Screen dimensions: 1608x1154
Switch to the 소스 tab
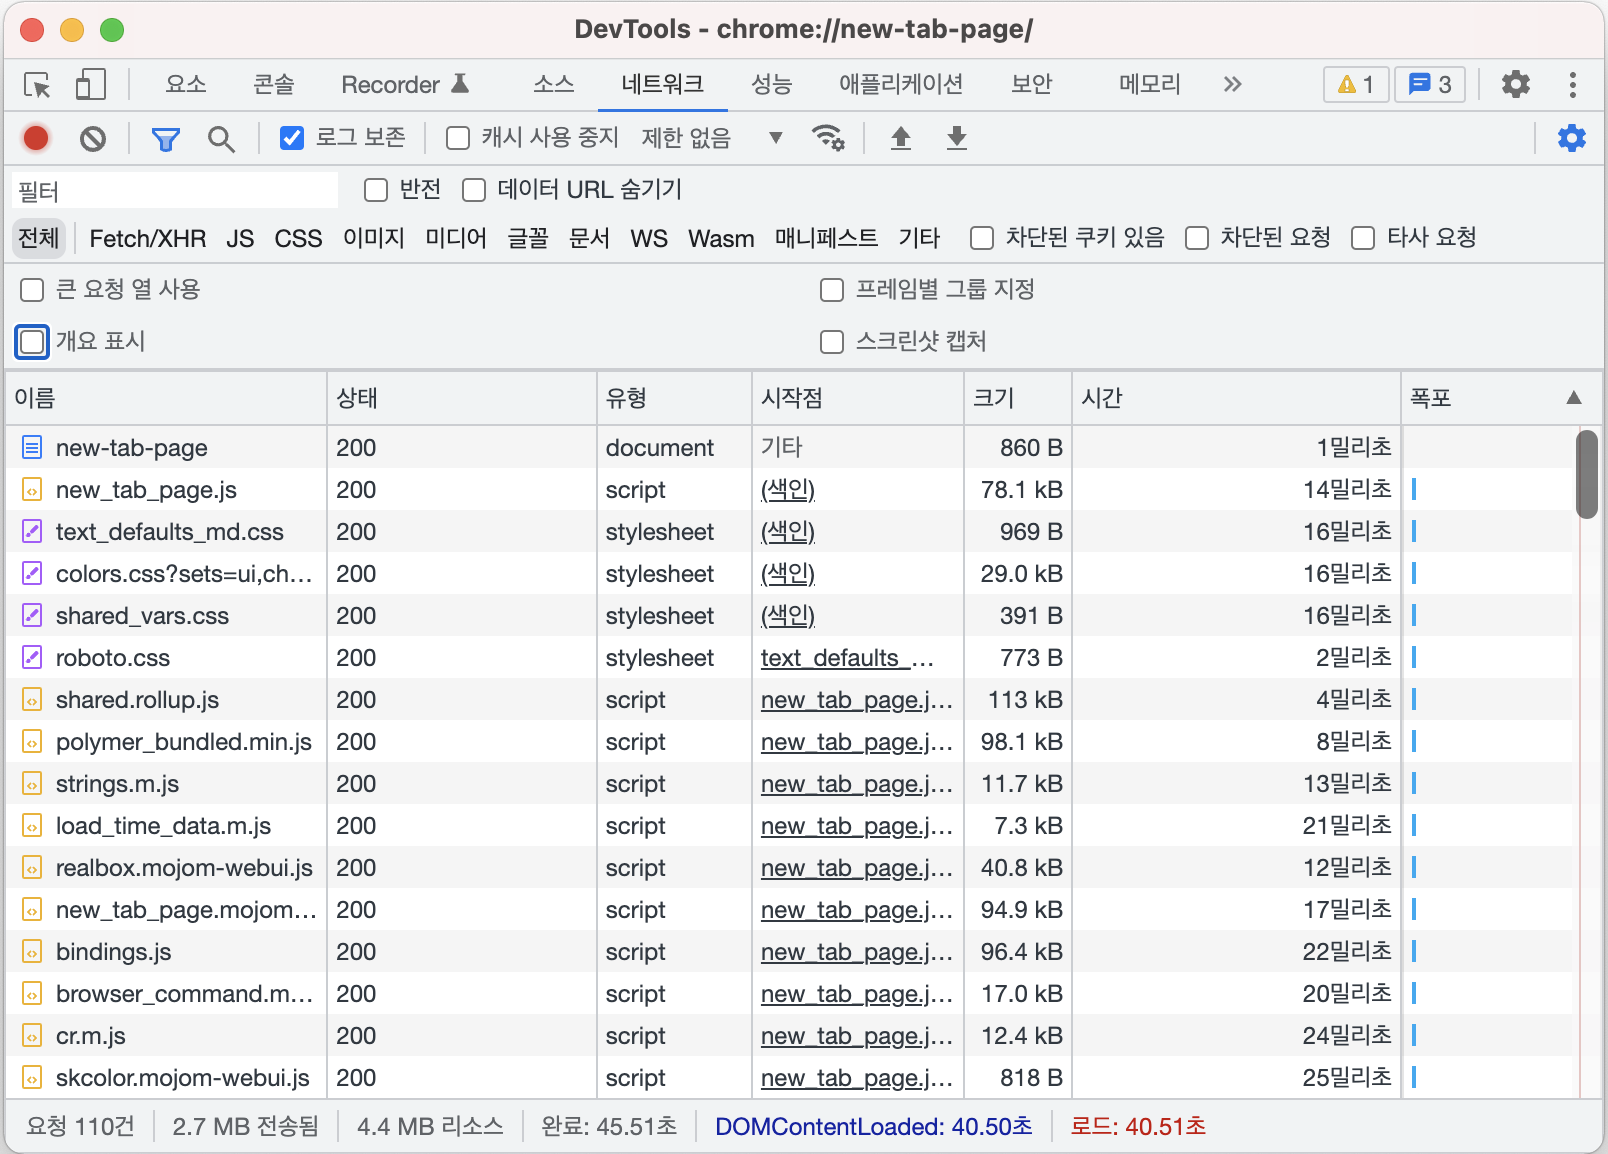coord(553,84)
